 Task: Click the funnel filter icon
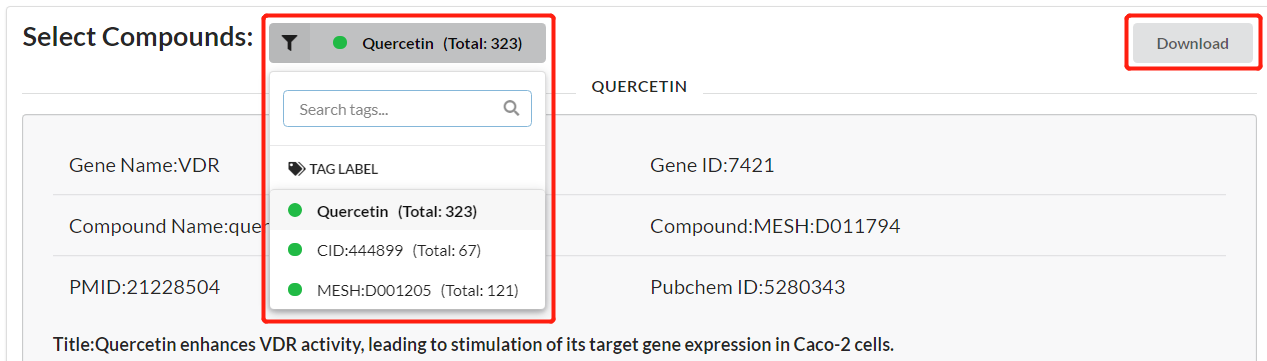pos(289,43)
